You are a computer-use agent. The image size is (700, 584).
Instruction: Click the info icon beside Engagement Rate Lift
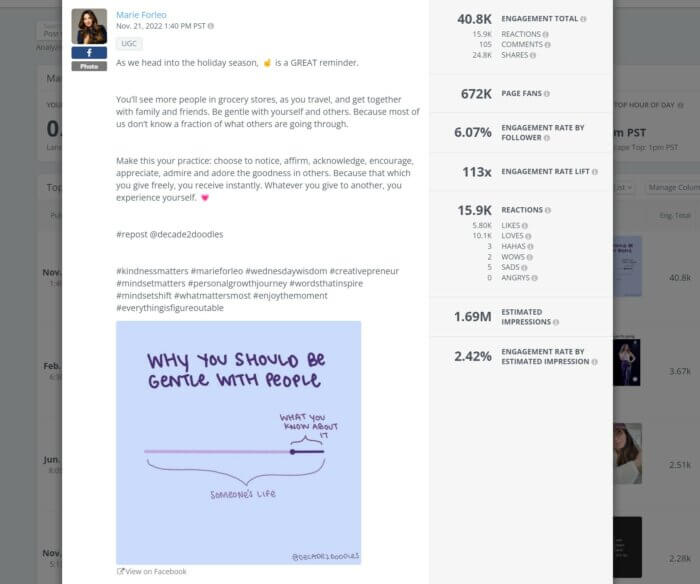pyautogui.click(x=595, y=172)
